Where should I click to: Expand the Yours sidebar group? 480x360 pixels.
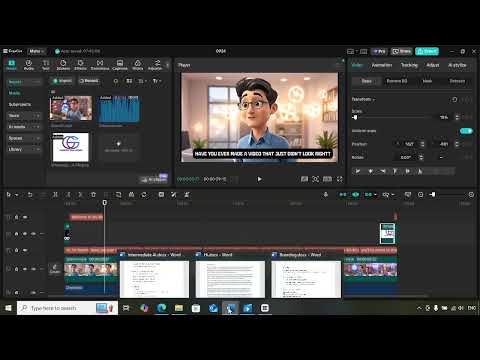(x=24, y=116)
